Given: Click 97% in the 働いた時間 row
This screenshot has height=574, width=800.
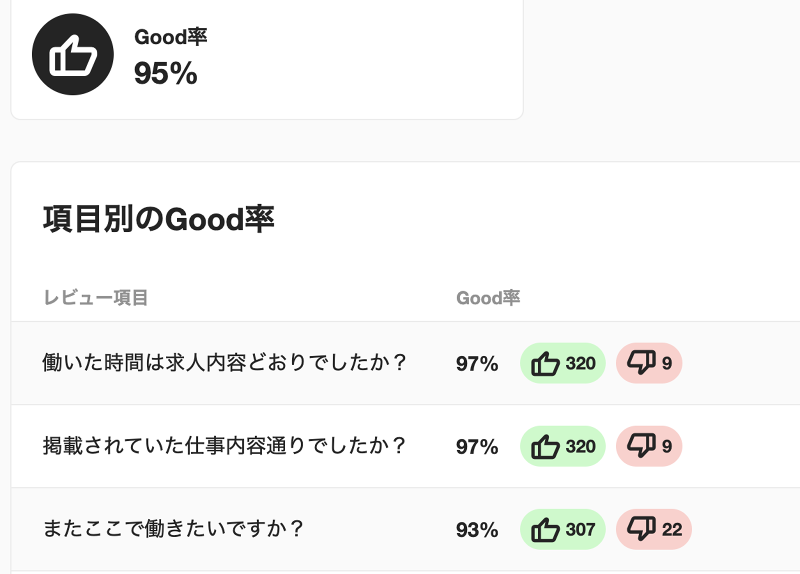Looking at the screenshot, I should [x=477, y=363].
